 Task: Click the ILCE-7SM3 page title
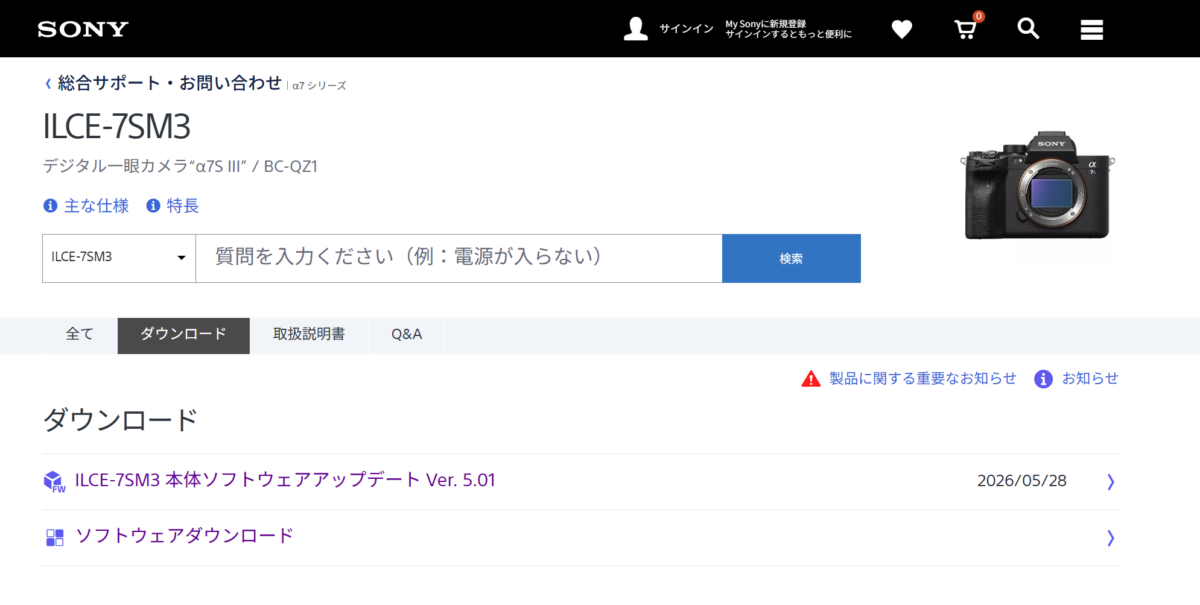[x=117, y=128]
